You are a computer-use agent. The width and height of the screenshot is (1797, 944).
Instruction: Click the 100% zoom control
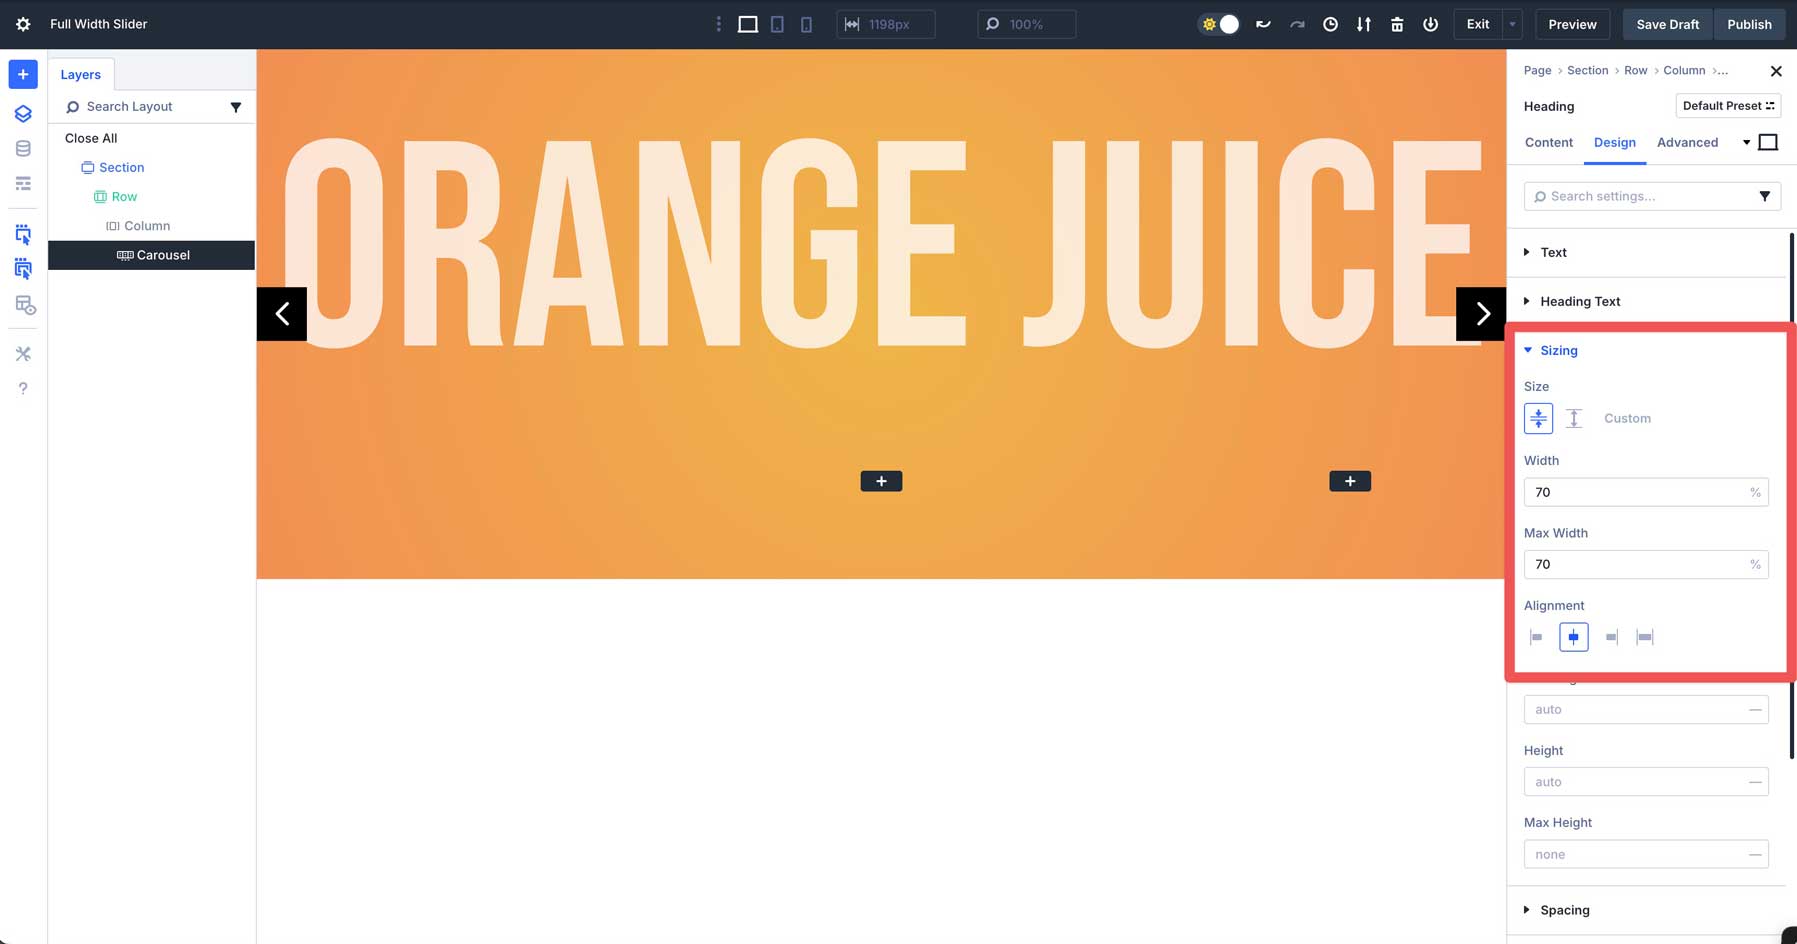pyautogui.click(x=1027, y=24)
